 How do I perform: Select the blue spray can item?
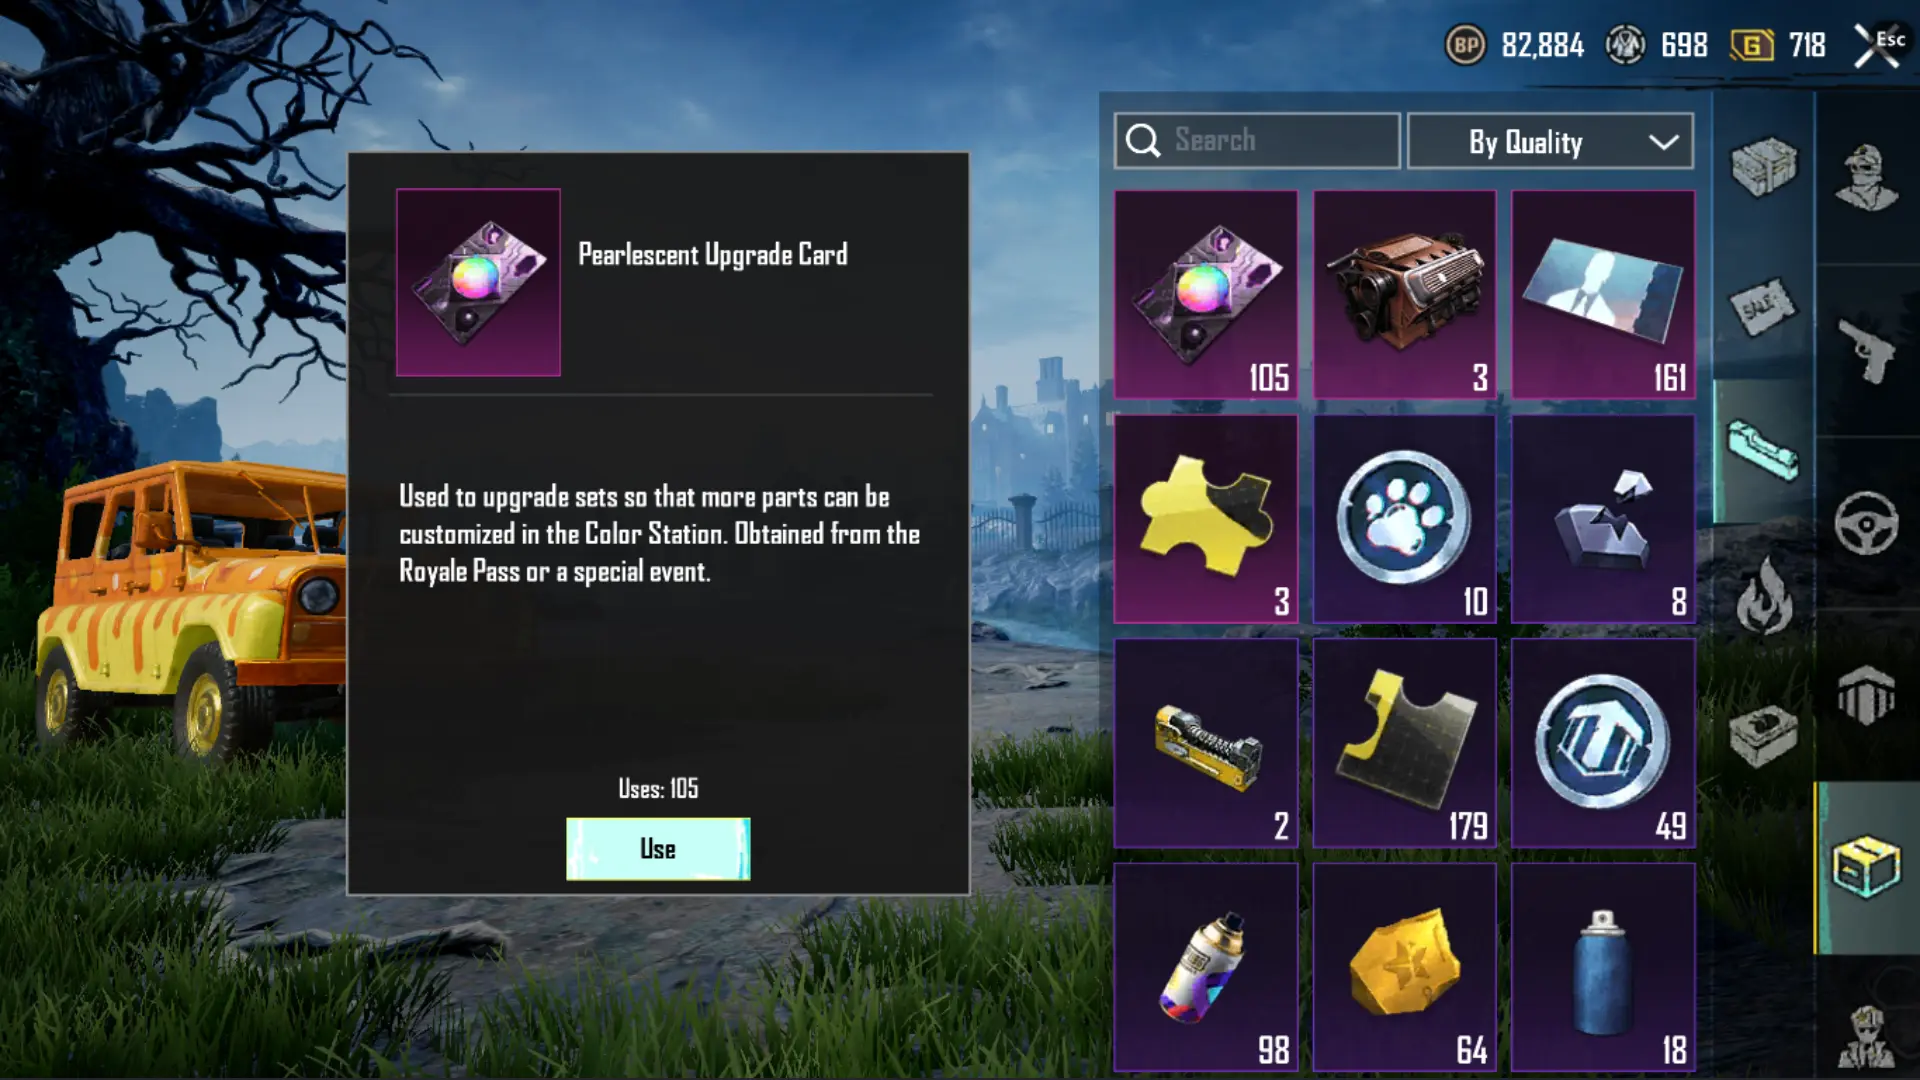click(x=1603, y=967)
